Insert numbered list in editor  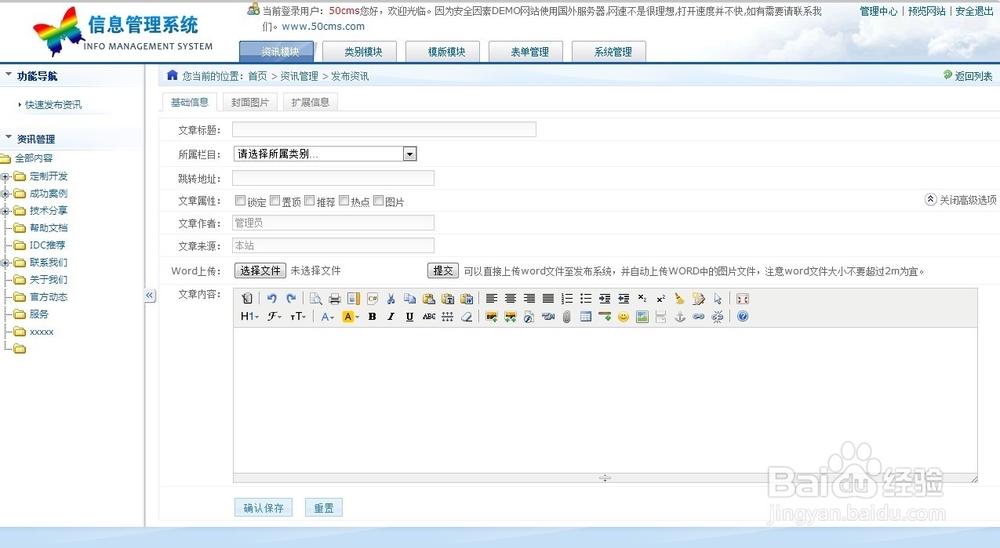(x=567, y=299)
